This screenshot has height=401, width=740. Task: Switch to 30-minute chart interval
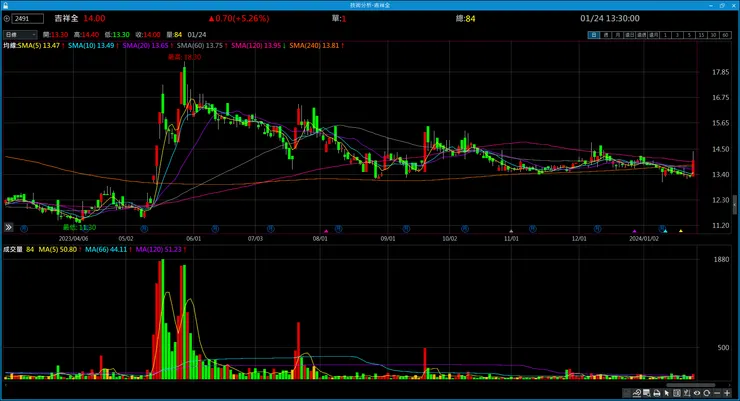pyautogui.click(x=713, y=35)
